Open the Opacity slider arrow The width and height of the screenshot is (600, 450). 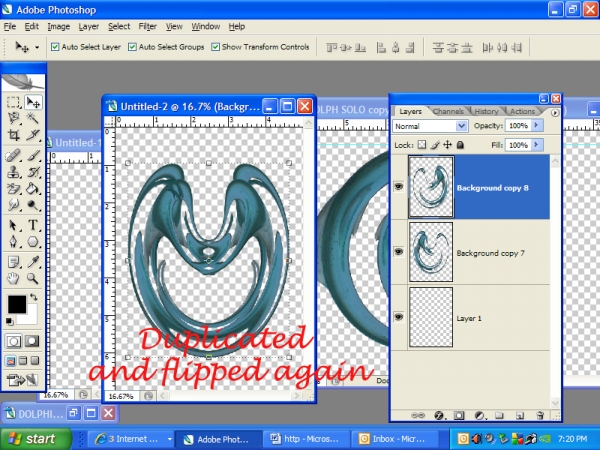tap(537, 125)
